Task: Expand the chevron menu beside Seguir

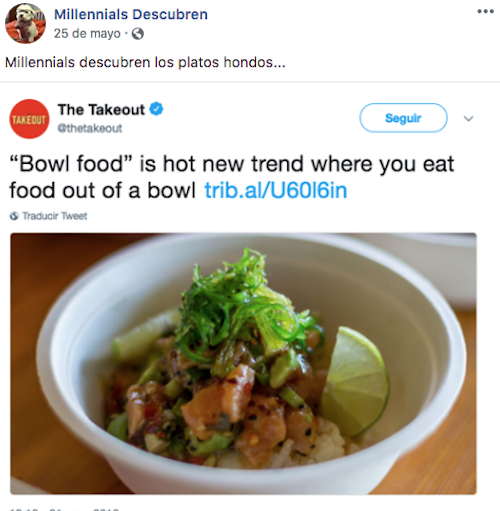Action: click(468, 118)
